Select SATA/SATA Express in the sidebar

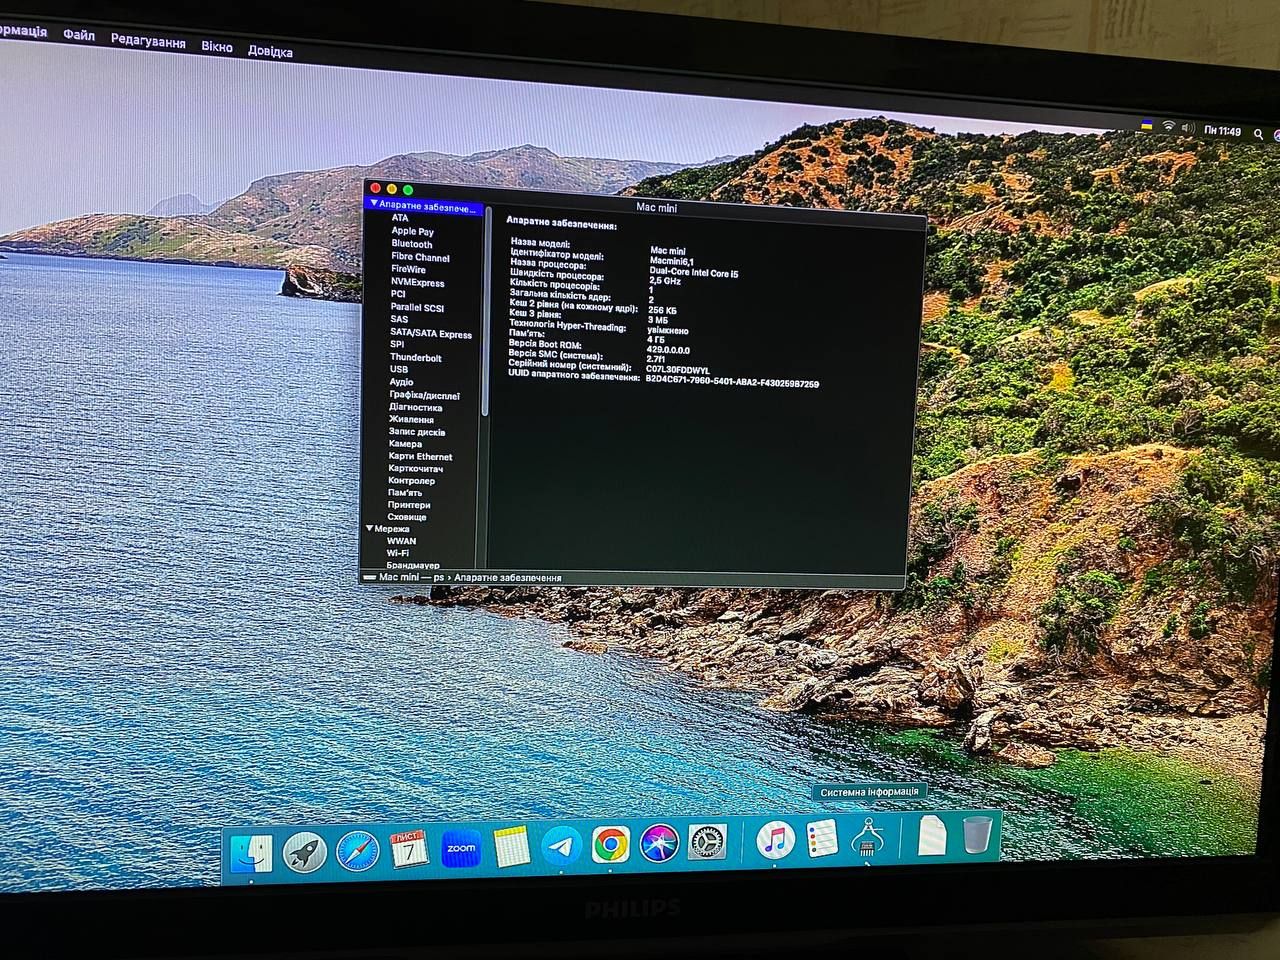[x=430, y=334]
